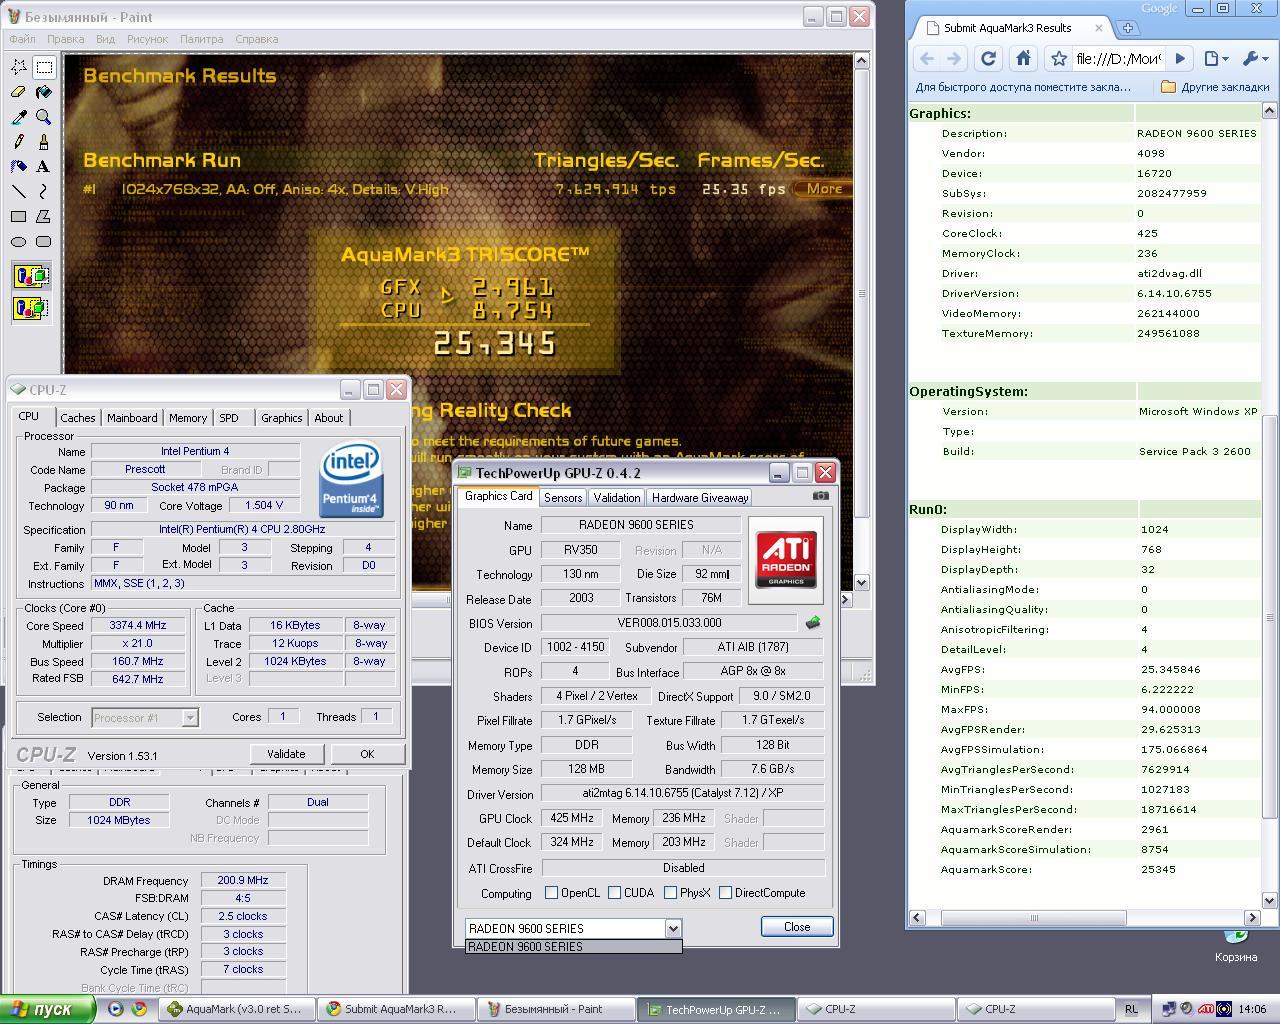Select the Airbrush spray tool

(x=19, y=167)
